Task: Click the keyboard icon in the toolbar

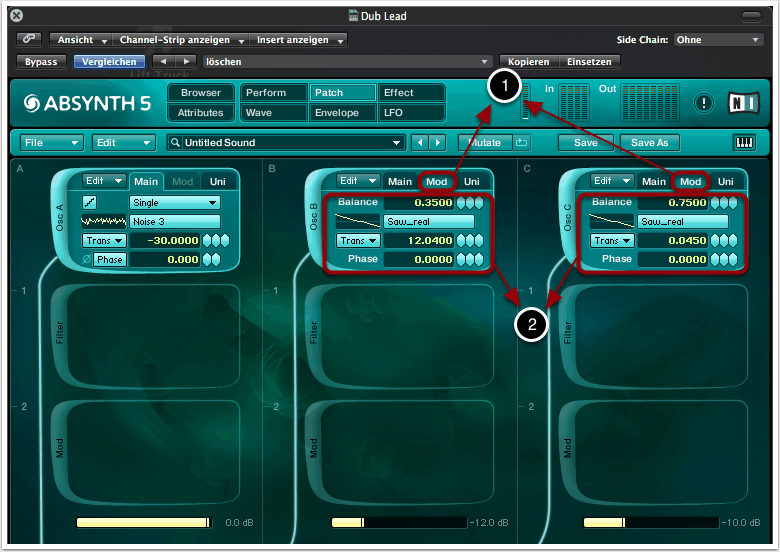Action: click(745, 143)
